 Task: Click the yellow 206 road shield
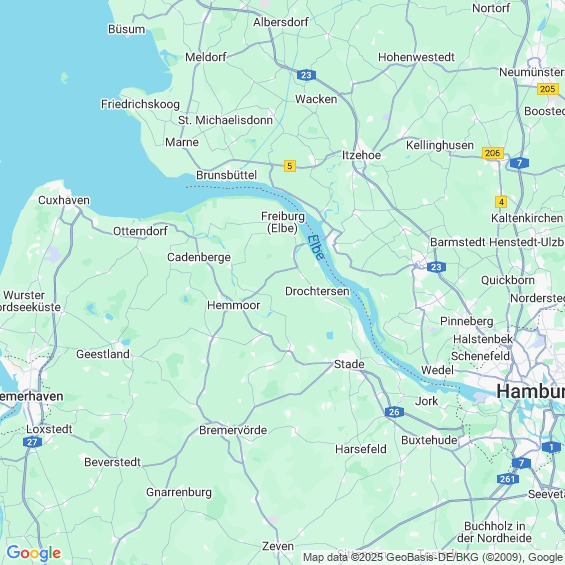click(493, 153)
